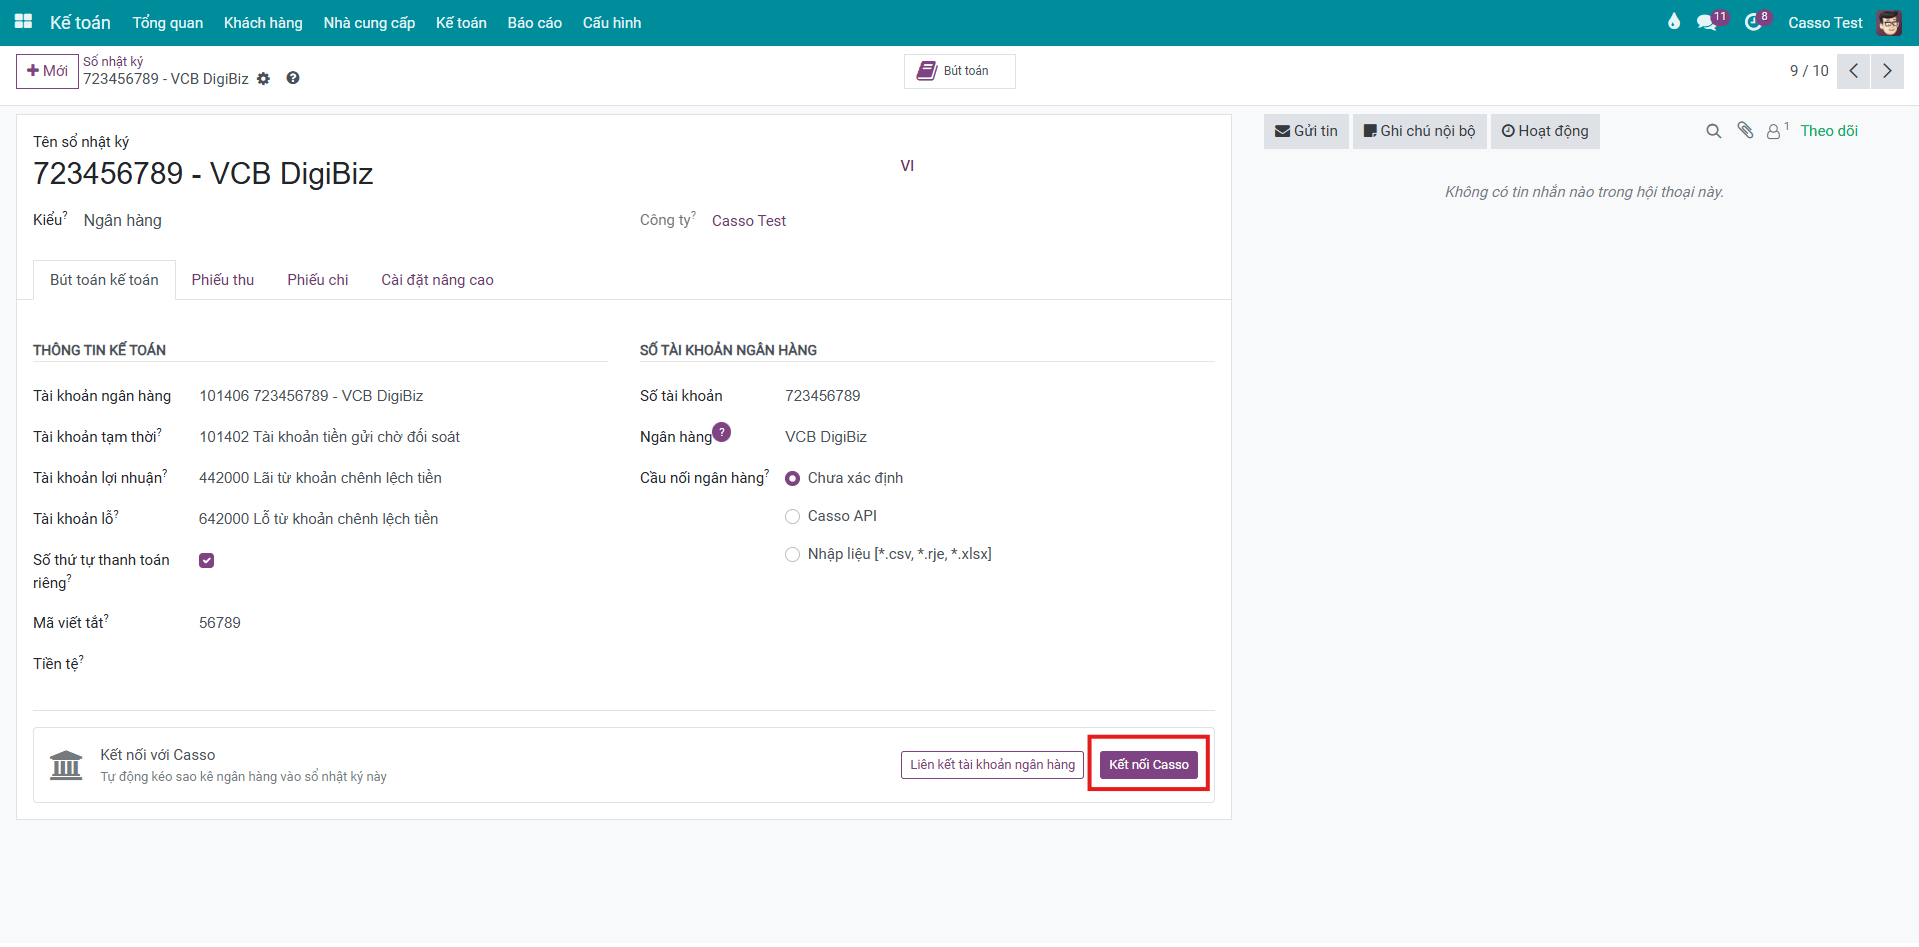Open Tài khoản ngân hàng field 101406
Viewport: 1919px width, 947px height.
tap(311, 396)
